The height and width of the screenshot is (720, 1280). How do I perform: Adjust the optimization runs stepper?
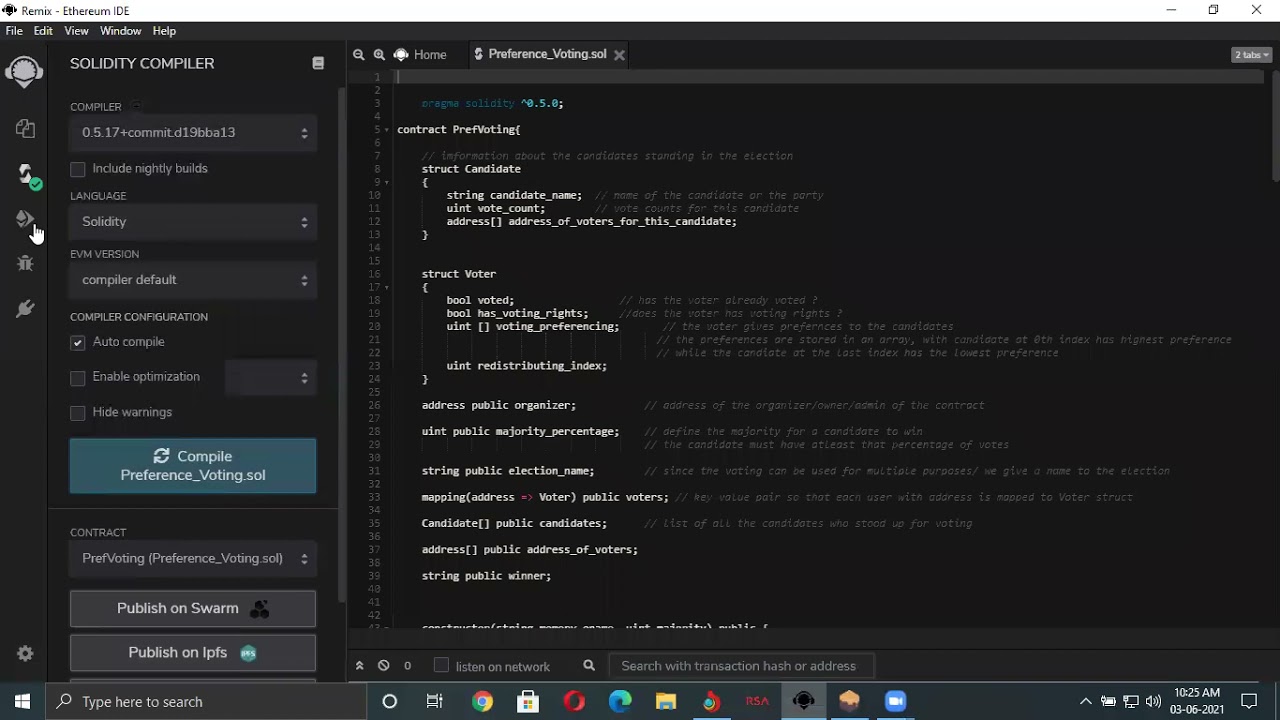(270, 378)
